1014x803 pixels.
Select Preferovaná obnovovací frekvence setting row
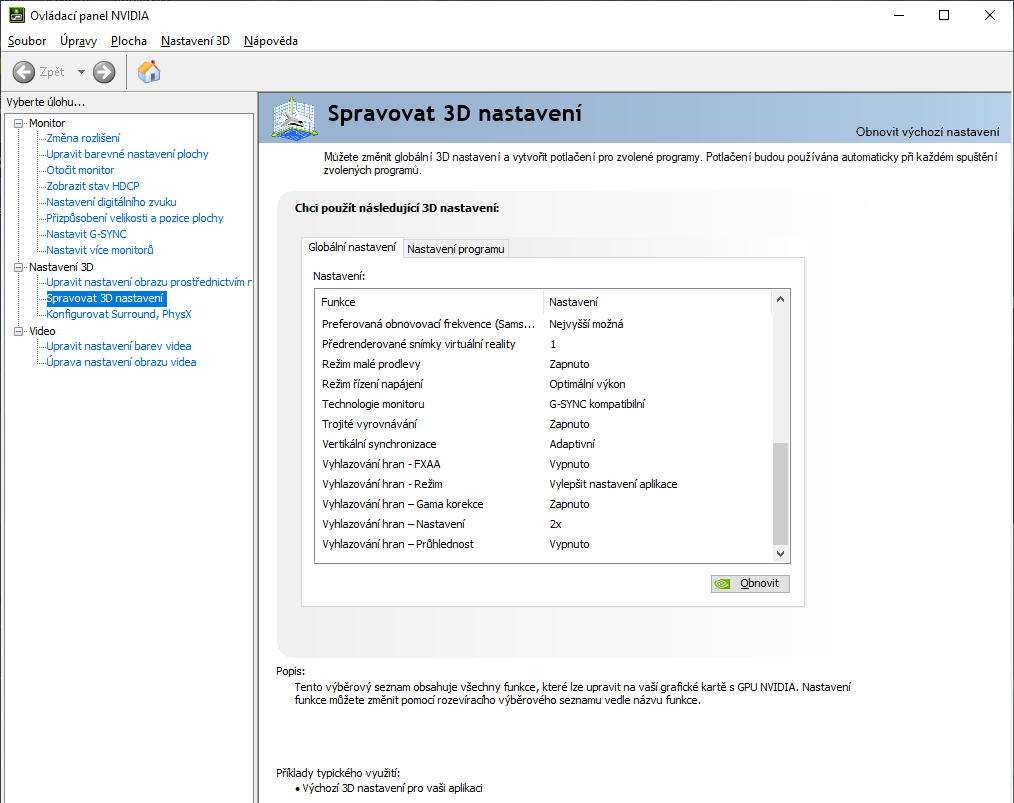tap(543, 324)
